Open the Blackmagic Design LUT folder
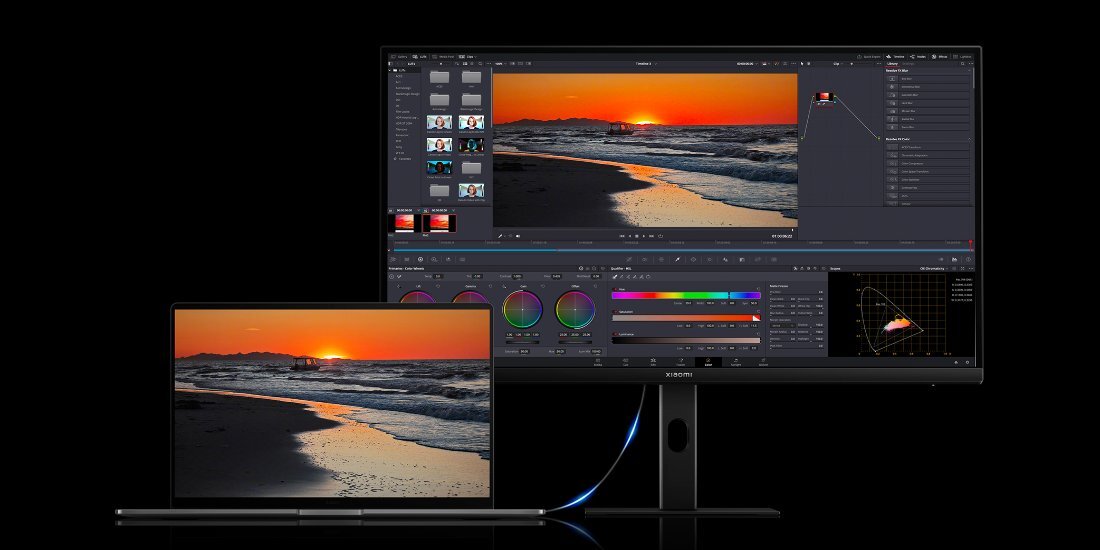1100x550 pixels. (408, 93)
